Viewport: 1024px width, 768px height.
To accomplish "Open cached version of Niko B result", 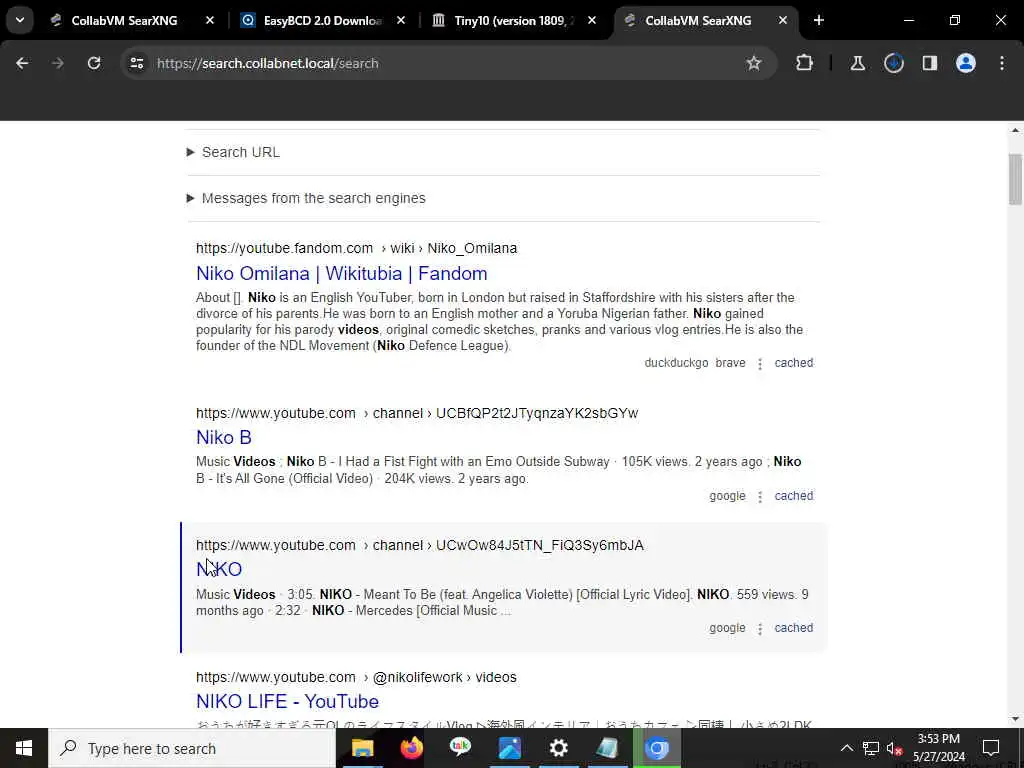I will (793, 496).
